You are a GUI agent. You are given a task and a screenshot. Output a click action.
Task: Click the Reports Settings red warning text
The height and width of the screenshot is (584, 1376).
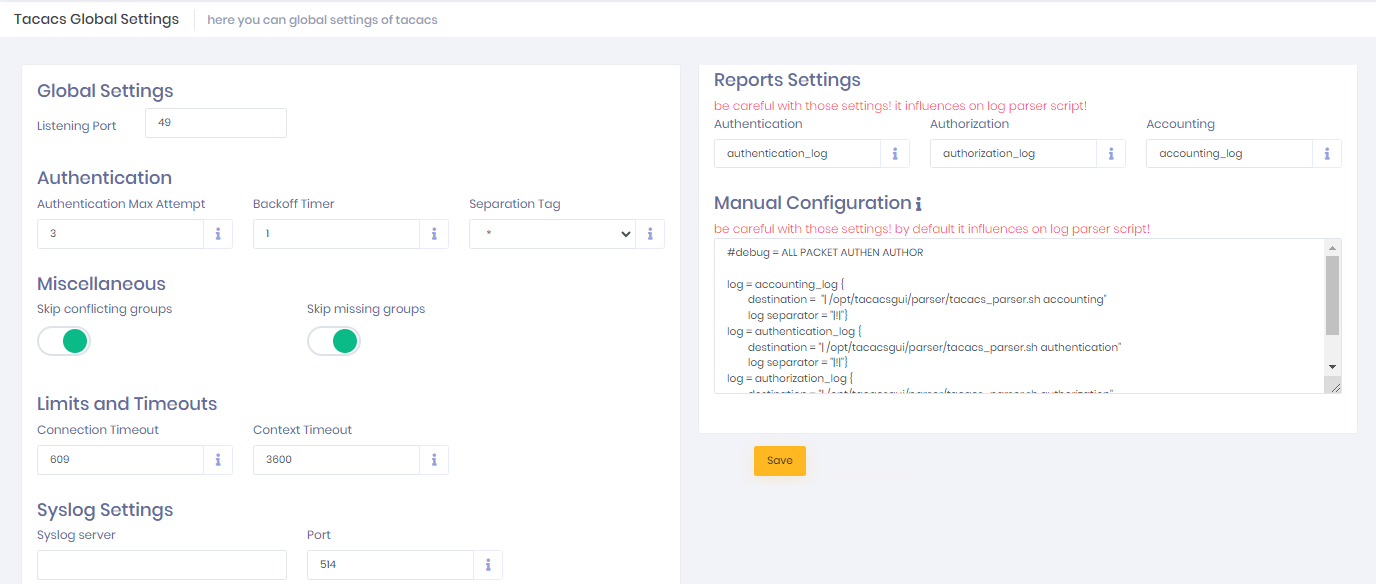(x=900, y=106)
